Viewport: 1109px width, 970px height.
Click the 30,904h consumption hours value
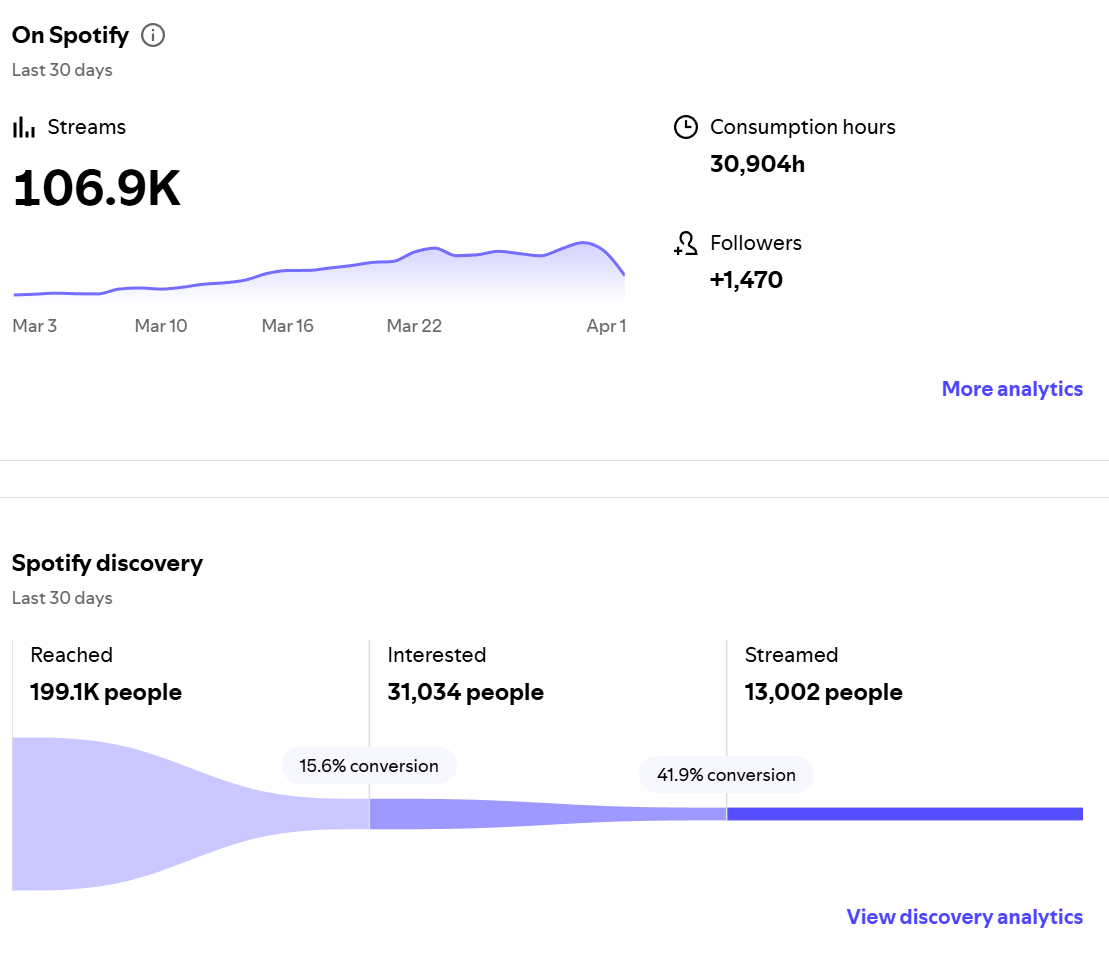[x=757, y=164]
